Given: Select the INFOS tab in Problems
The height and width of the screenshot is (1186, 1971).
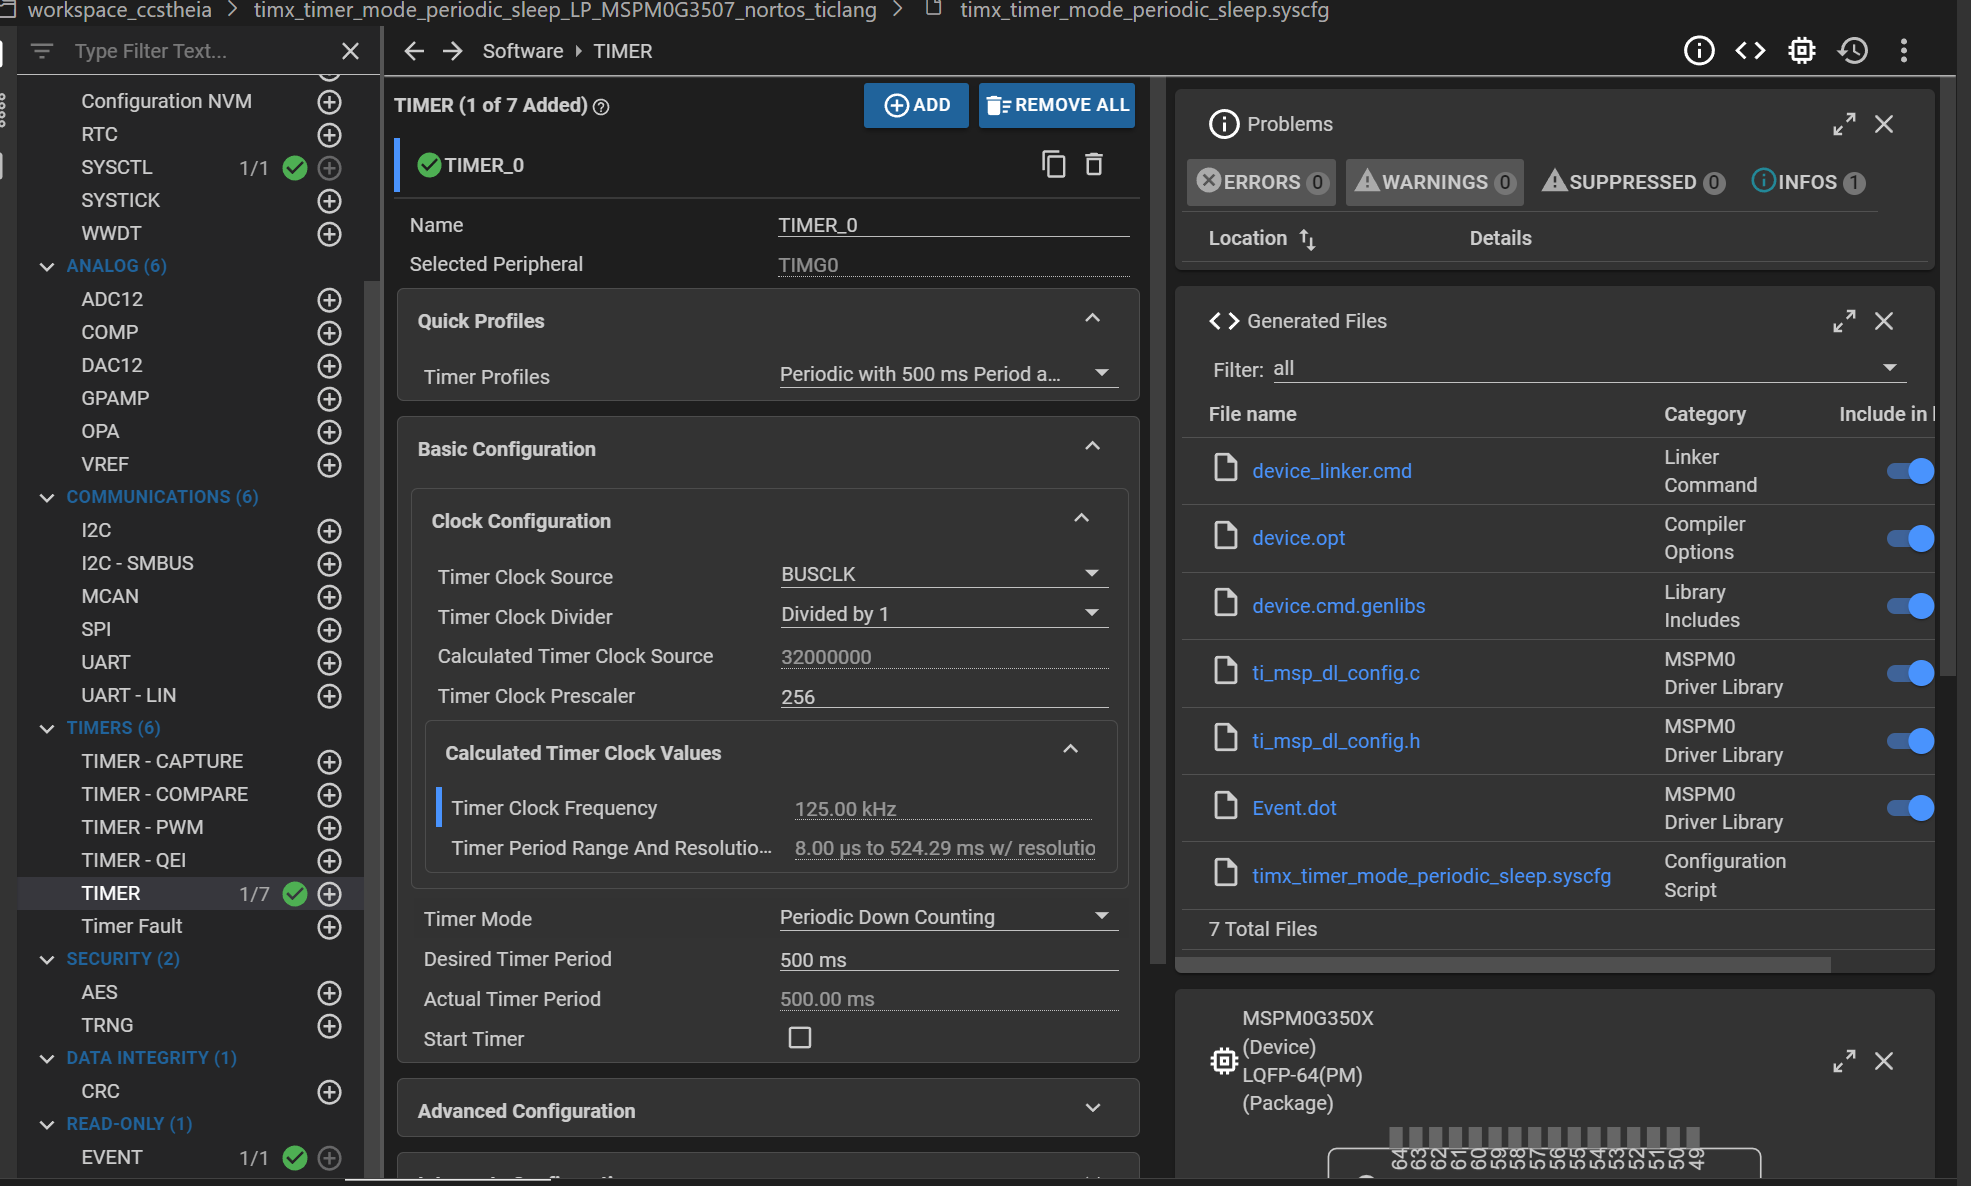Looking at the screenshot, I should coord(1807,182).
